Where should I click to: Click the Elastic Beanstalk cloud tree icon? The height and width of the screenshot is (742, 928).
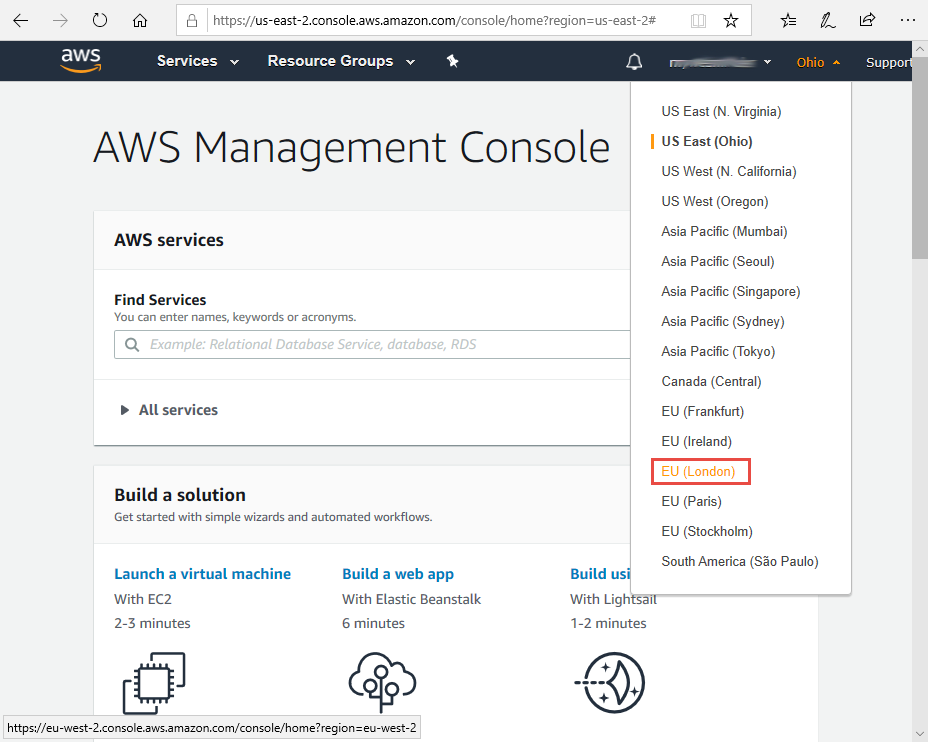point(382,682)
